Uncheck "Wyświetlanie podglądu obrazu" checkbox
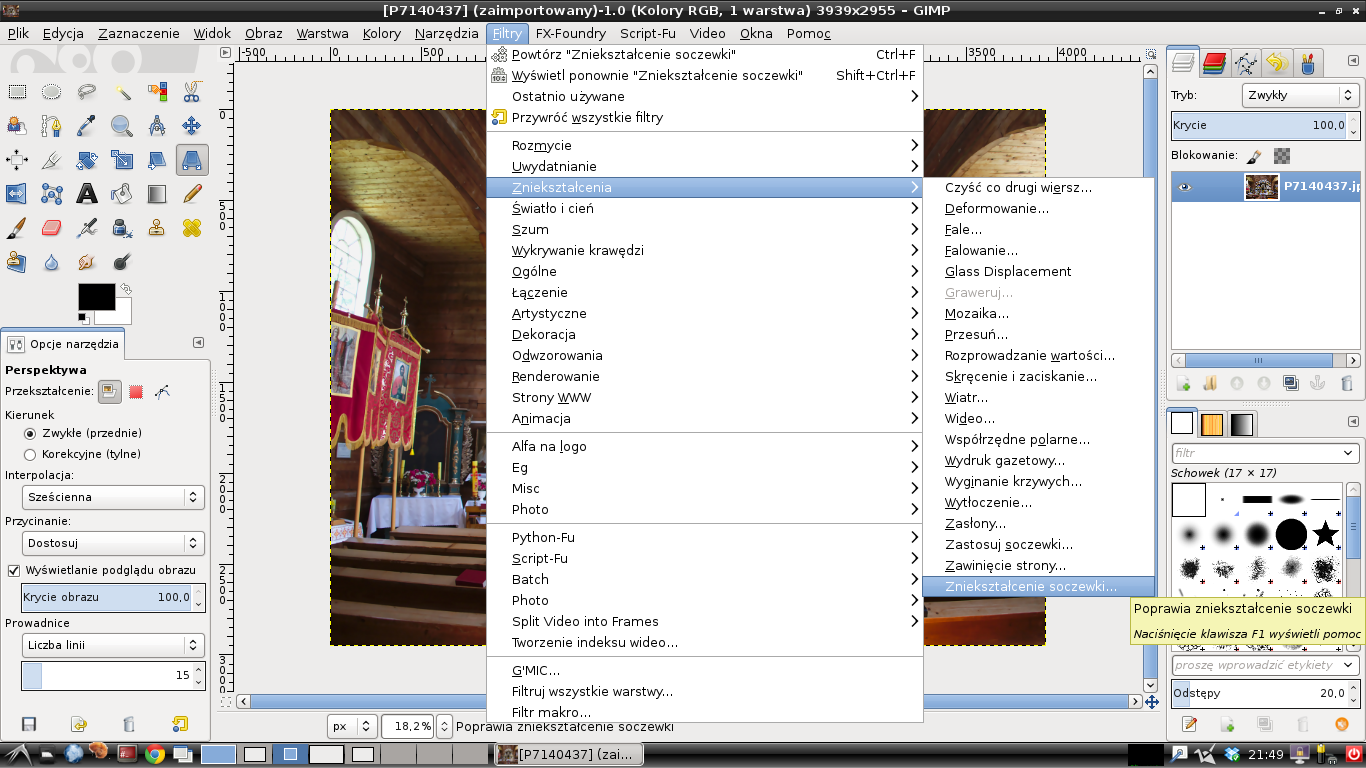This screenshot has height=768, width=1366. [14, 570]
